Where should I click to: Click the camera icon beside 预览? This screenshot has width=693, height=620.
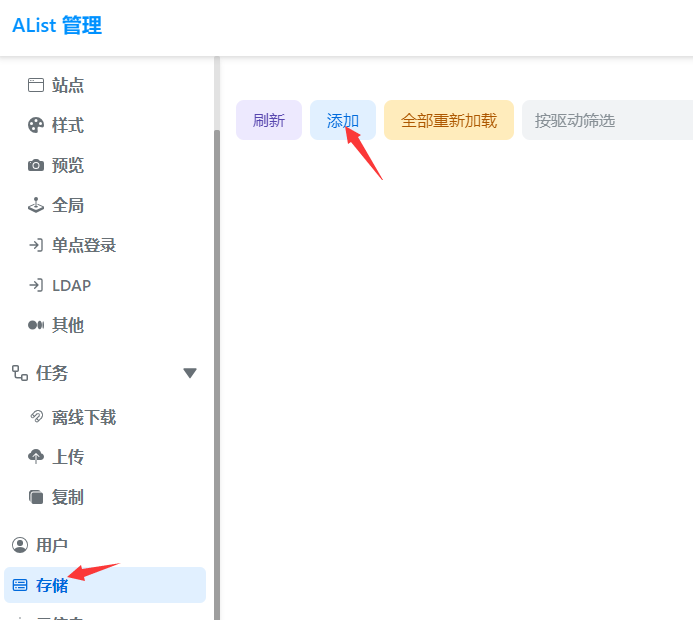tap(36, 165)
